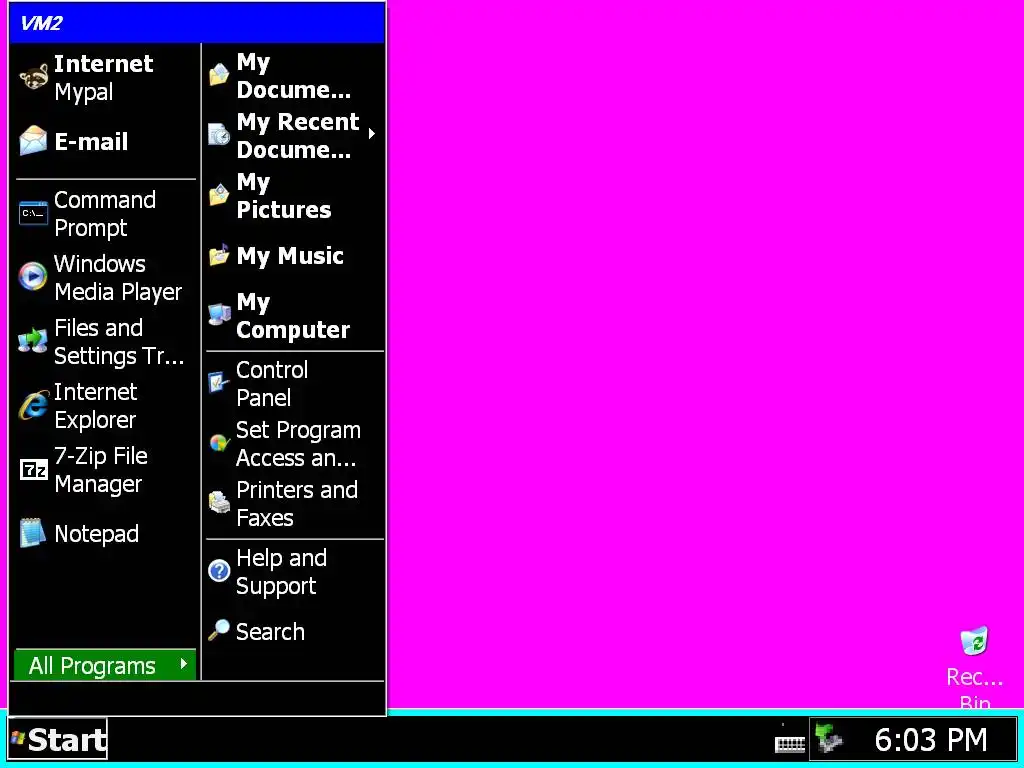Image resolution: width=1024 pixels, height=768 pixels.
Task: Click the VM2 user name header
Action: (42, 24)
